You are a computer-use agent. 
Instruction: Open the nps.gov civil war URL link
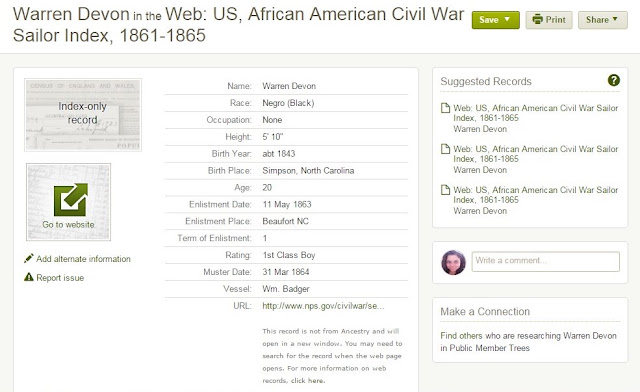(x=323, y=306)
